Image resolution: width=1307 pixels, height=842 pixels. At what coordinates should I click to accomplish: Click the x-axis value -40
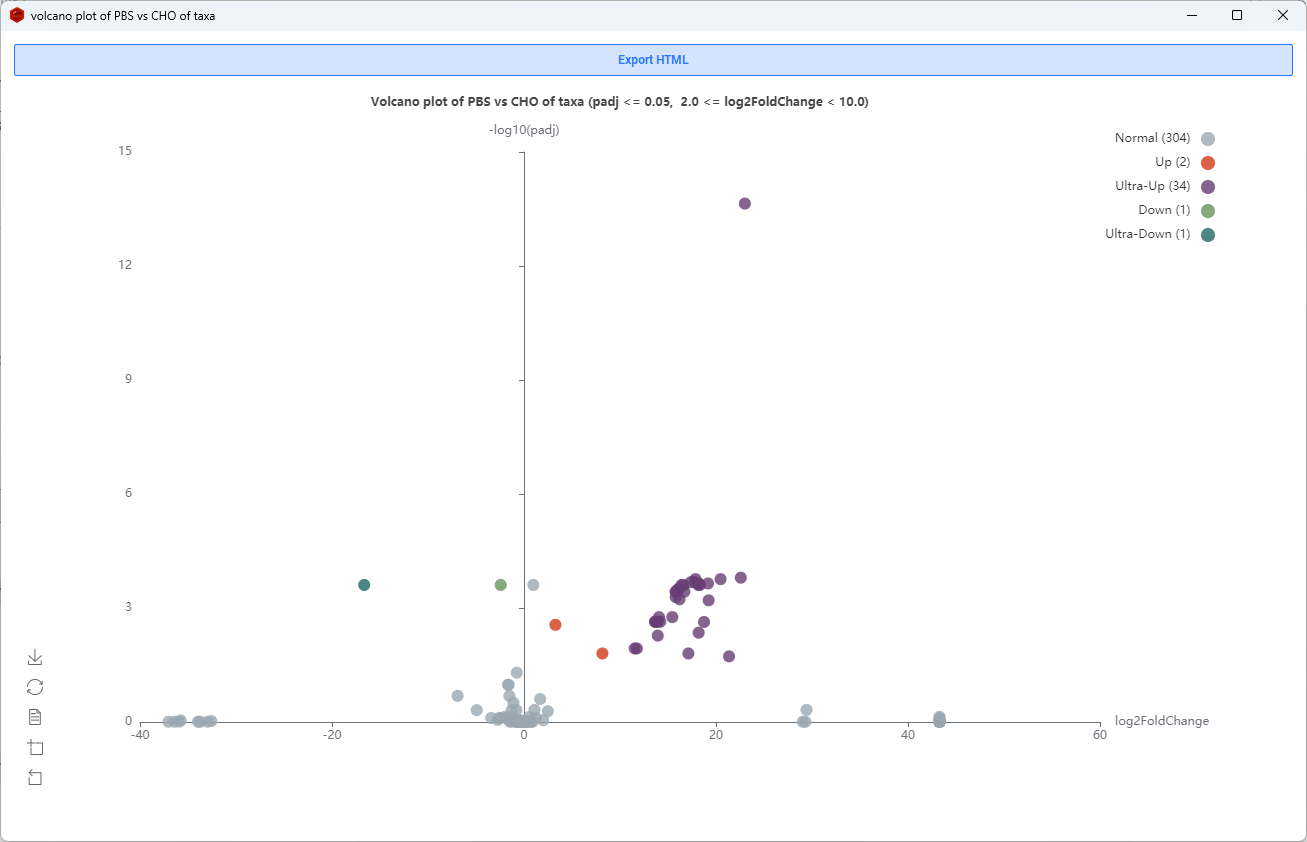pyautogui.click(x=139, y=736)
